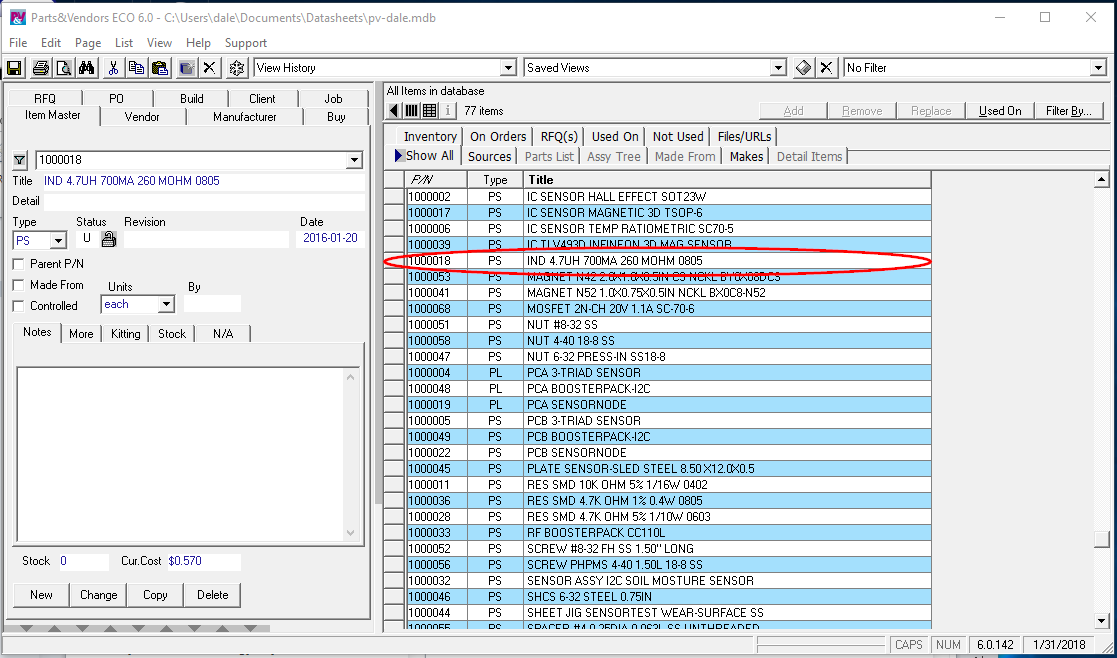Click the grayed New Item toolbar icon

(x=187, y=68)
